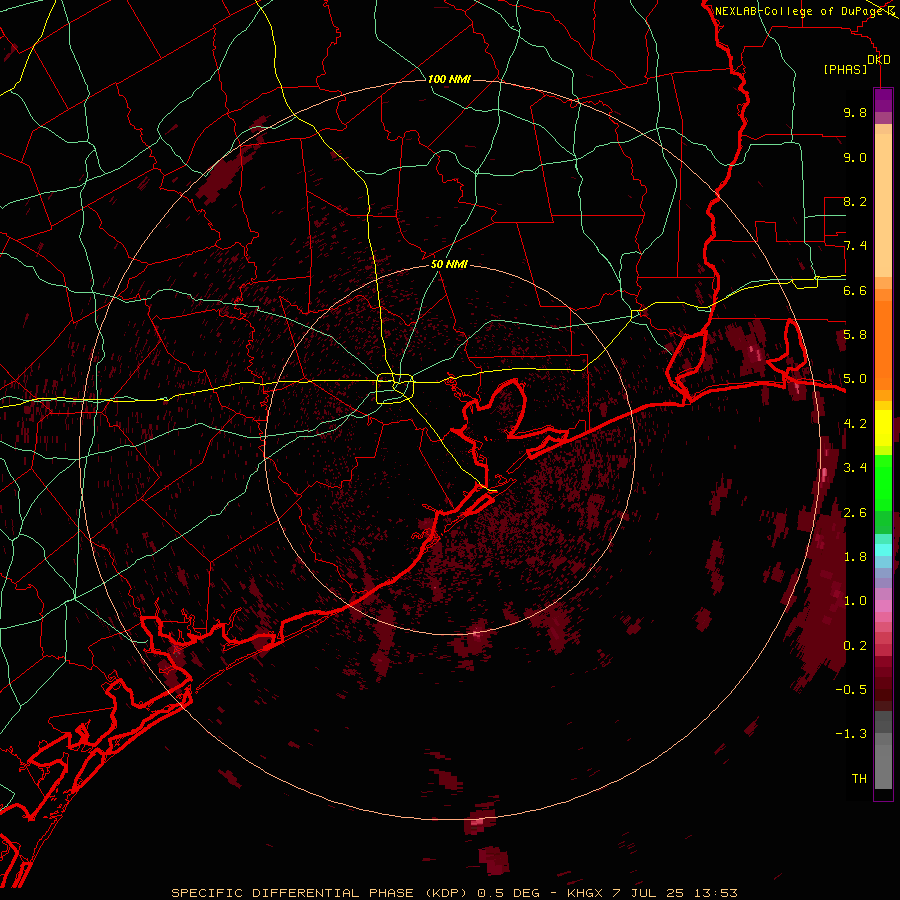Click the [PHAS] units label
900x900 pixels.
[845, 70]
